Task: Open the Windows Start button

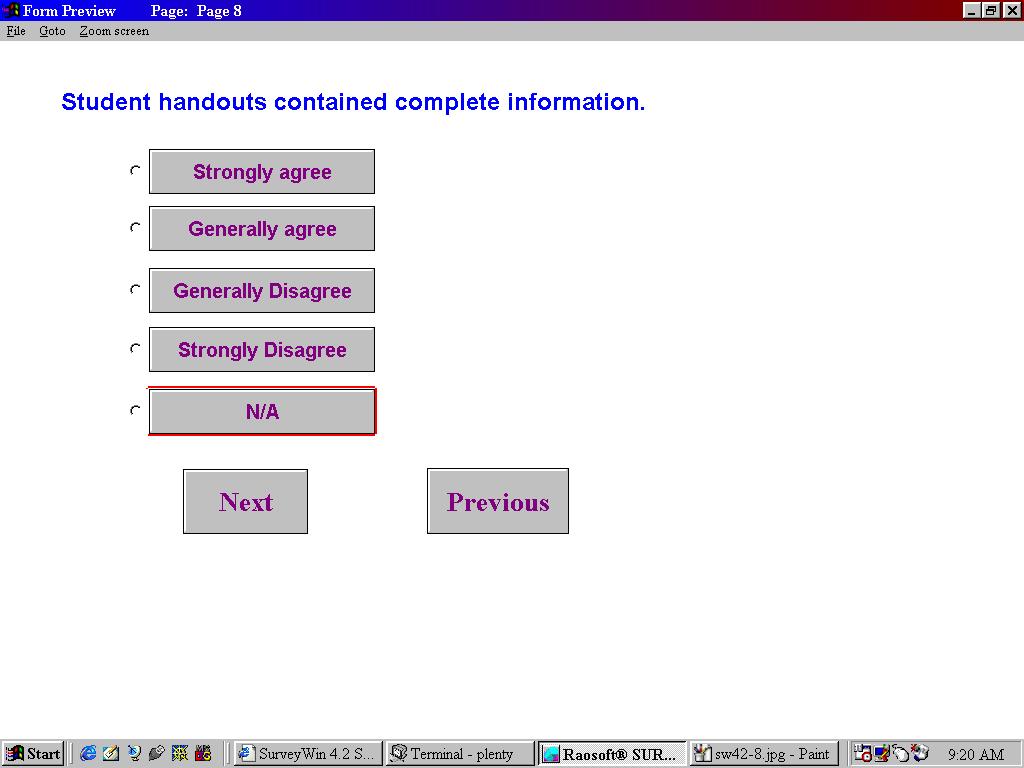Action: point(33,754)
